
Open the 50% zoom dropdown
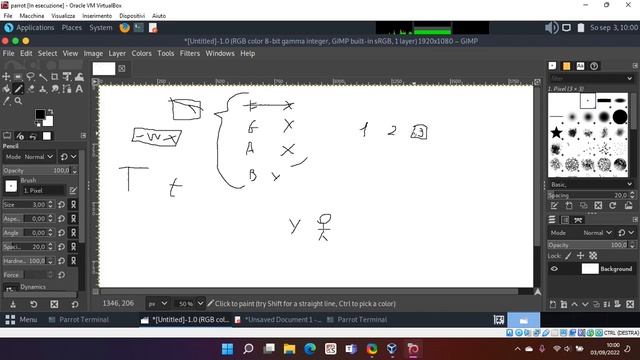point(190,304)
